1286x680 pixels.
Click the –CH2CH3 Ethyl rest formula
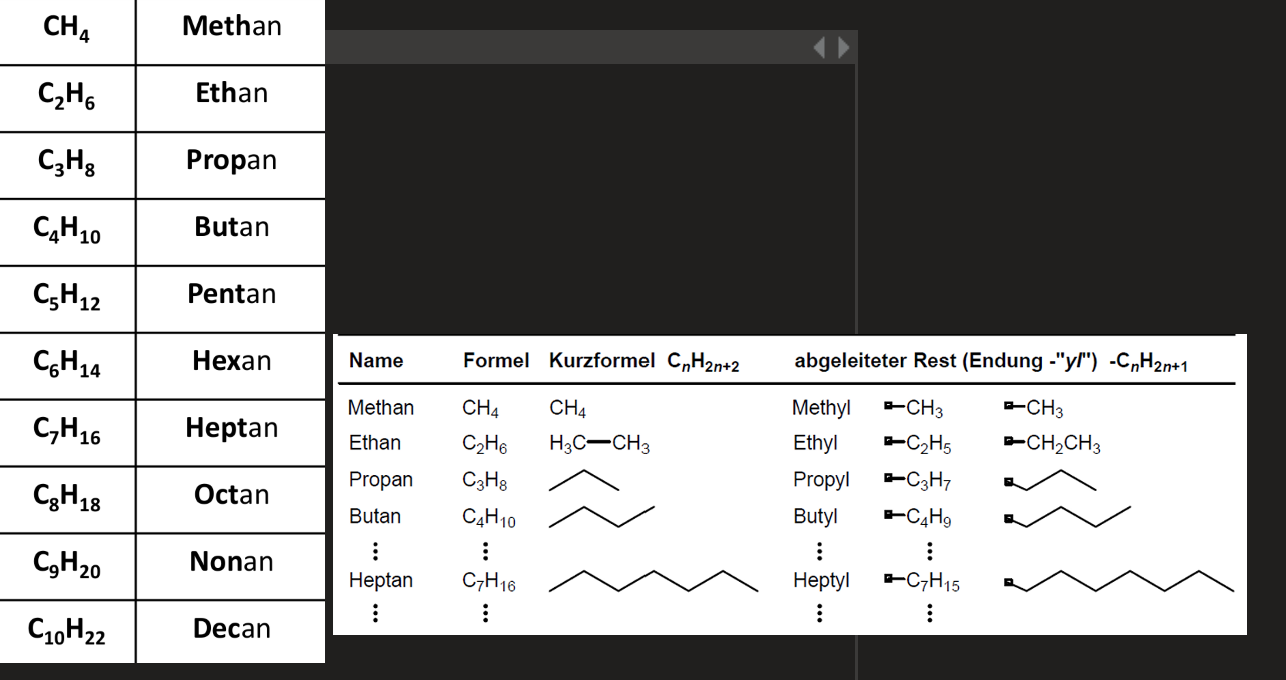click(x=1052, y=444)
